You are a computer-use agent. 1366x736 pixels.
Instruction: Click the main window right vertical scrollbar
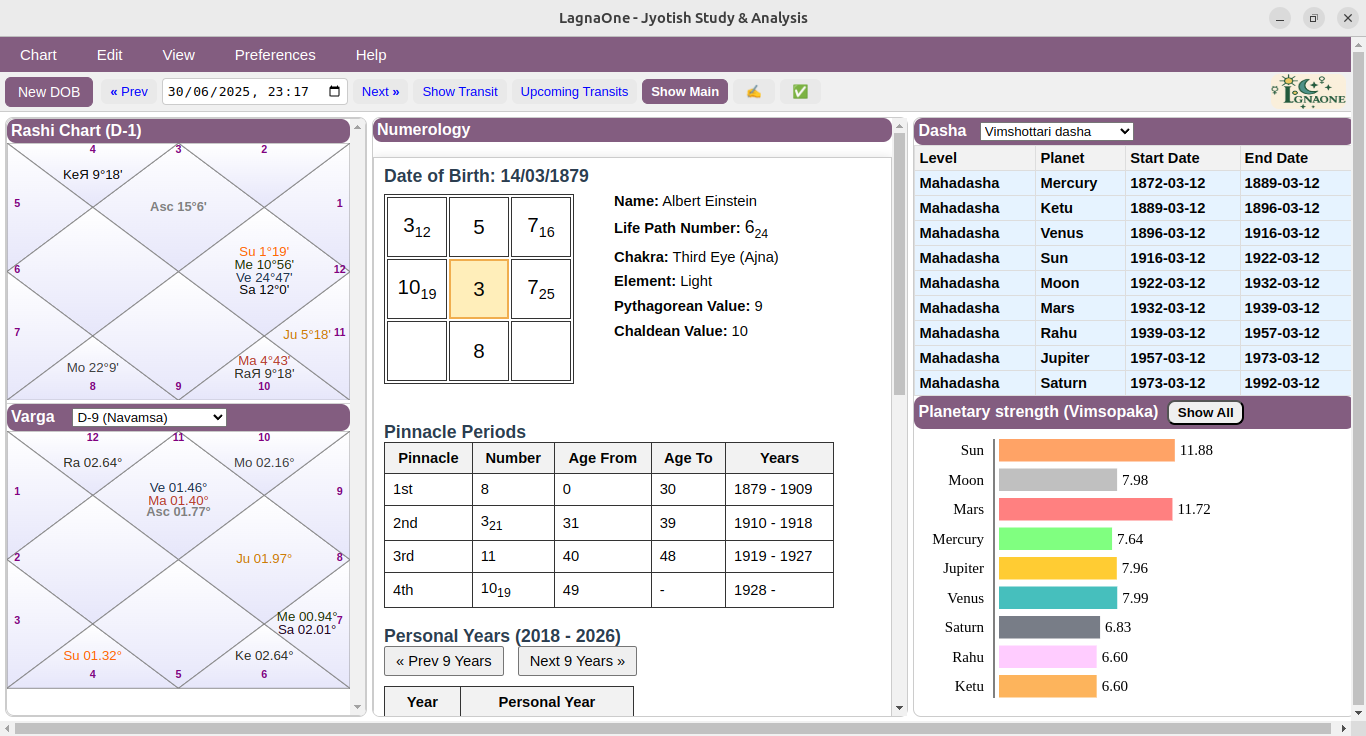click(1358, 380)
